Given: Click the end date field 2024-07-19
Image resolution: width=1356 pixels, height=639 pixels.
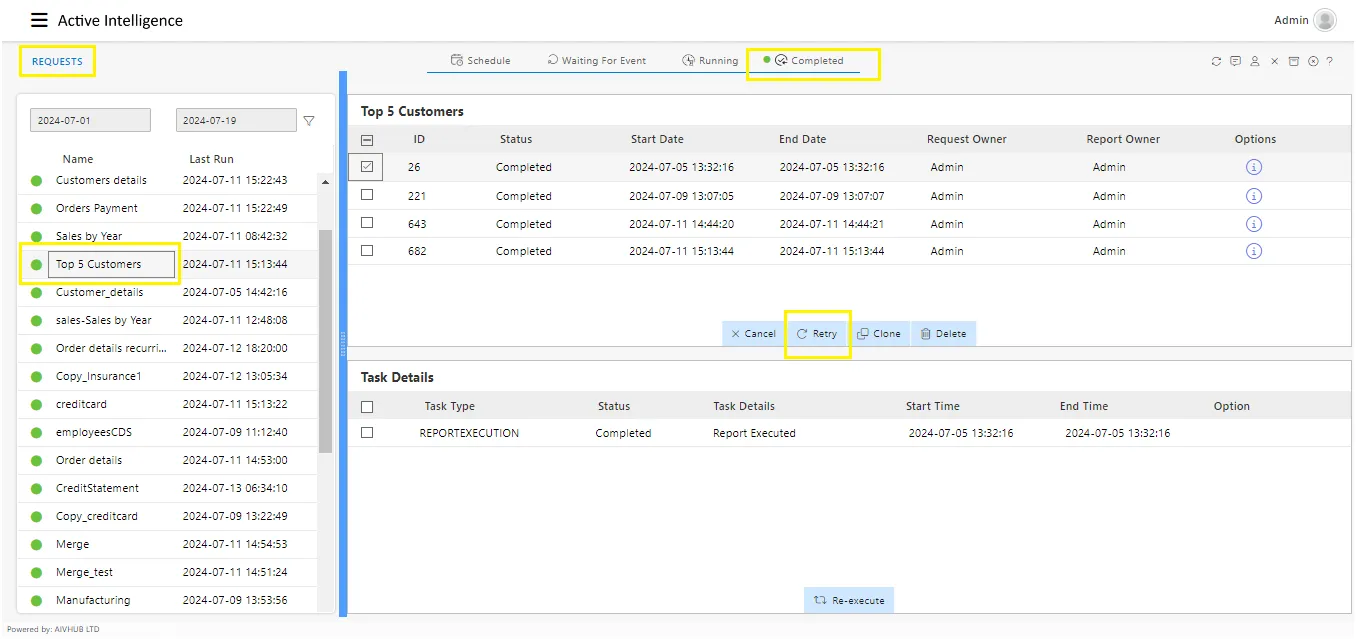Looking at the screenshot, I should pos(236,120).
